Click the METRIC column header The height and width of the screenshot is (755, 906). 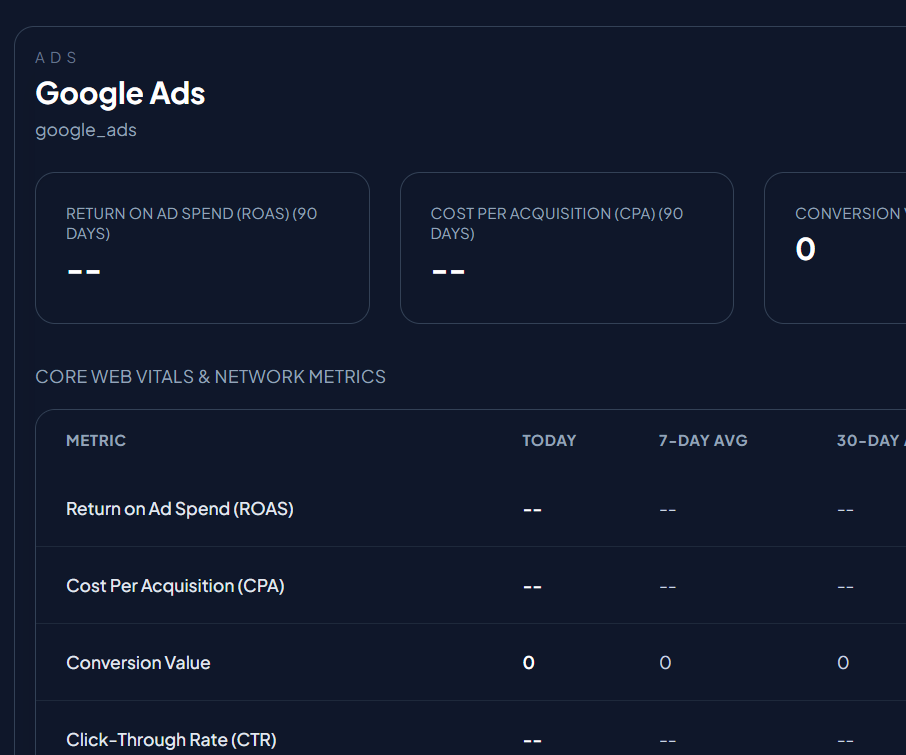(x=96, y=441)
